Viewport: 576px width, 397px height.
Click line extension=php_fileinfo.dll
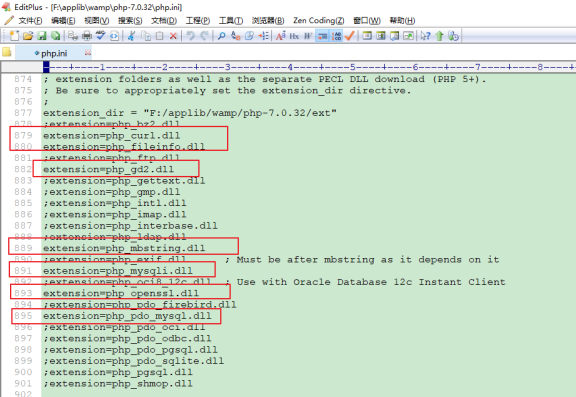pyautogui.click(x=124, y=147)
